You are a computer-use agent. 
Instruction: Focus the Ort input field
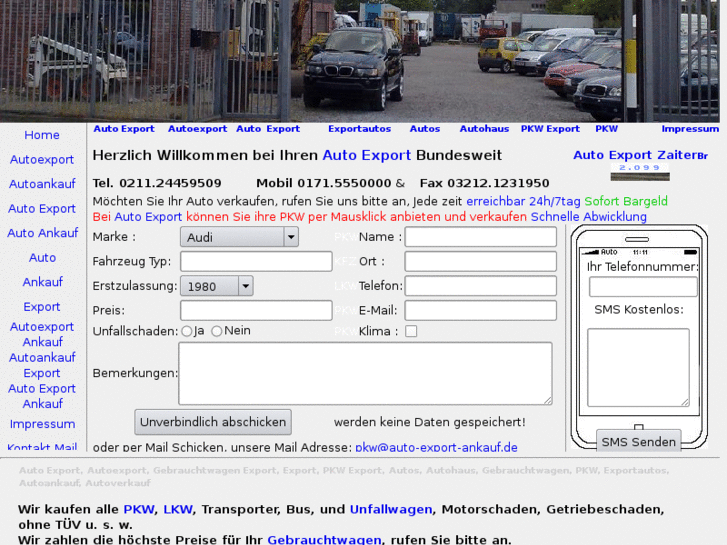click(x=480, y=262)
